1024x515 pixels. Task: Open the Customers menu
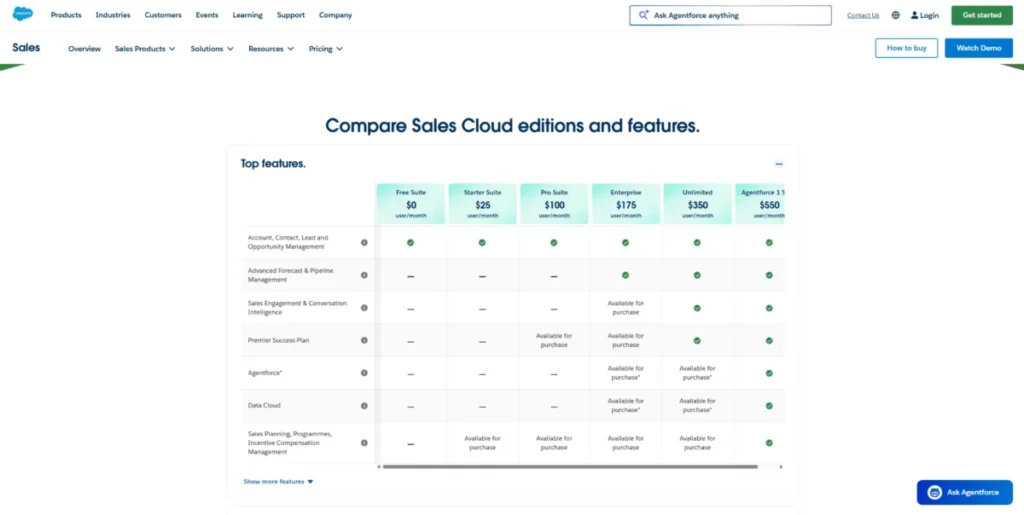[x=163, y=15]
